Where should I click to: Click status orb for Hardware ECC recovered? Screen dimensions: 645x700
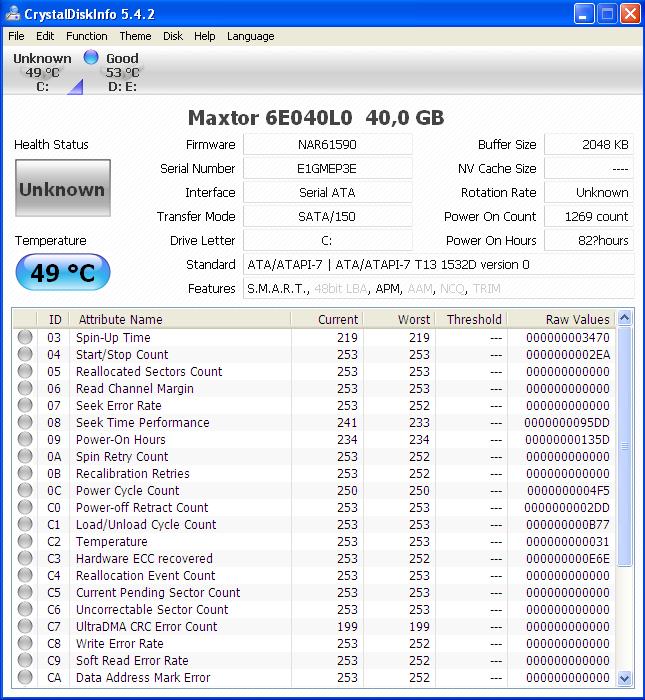pyautogui.click(x=25, y=558)
